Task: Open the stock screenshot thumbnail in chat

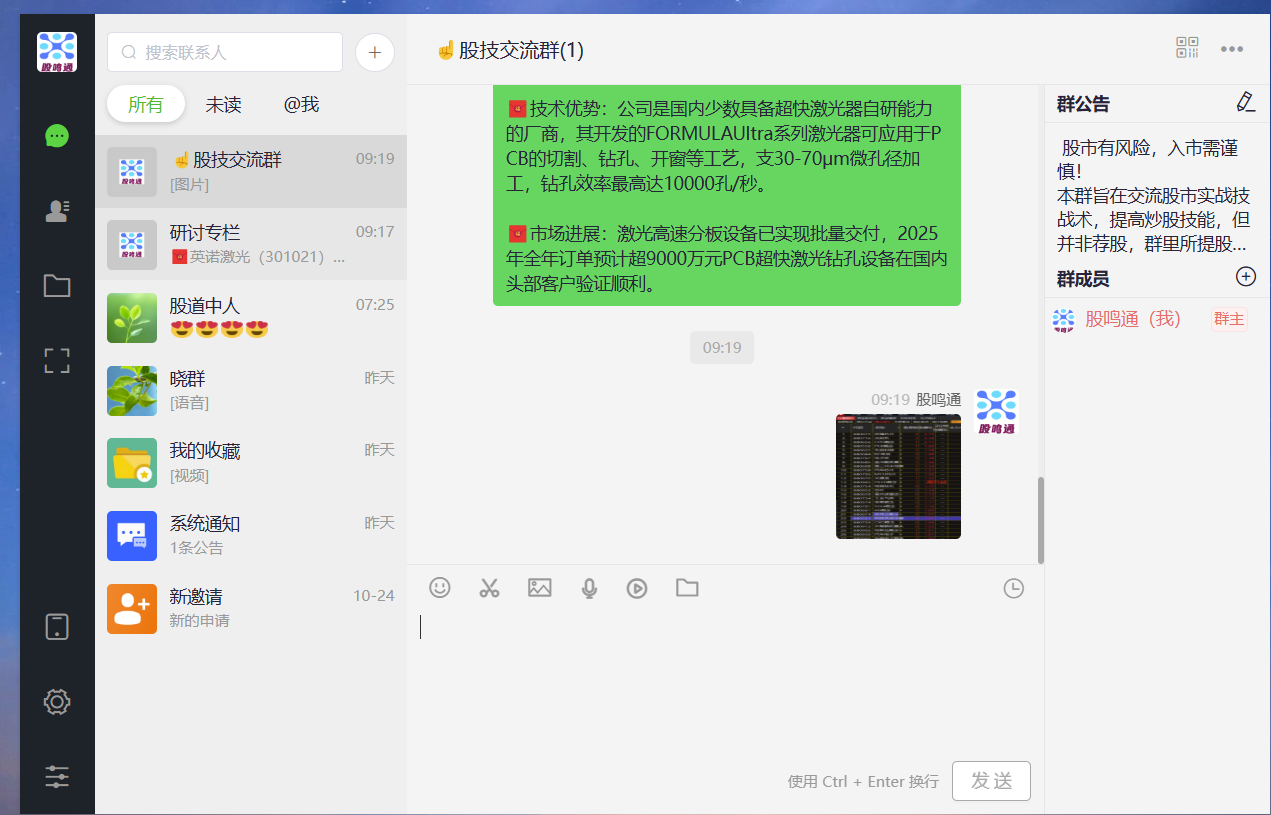Action: pos(897,476)
